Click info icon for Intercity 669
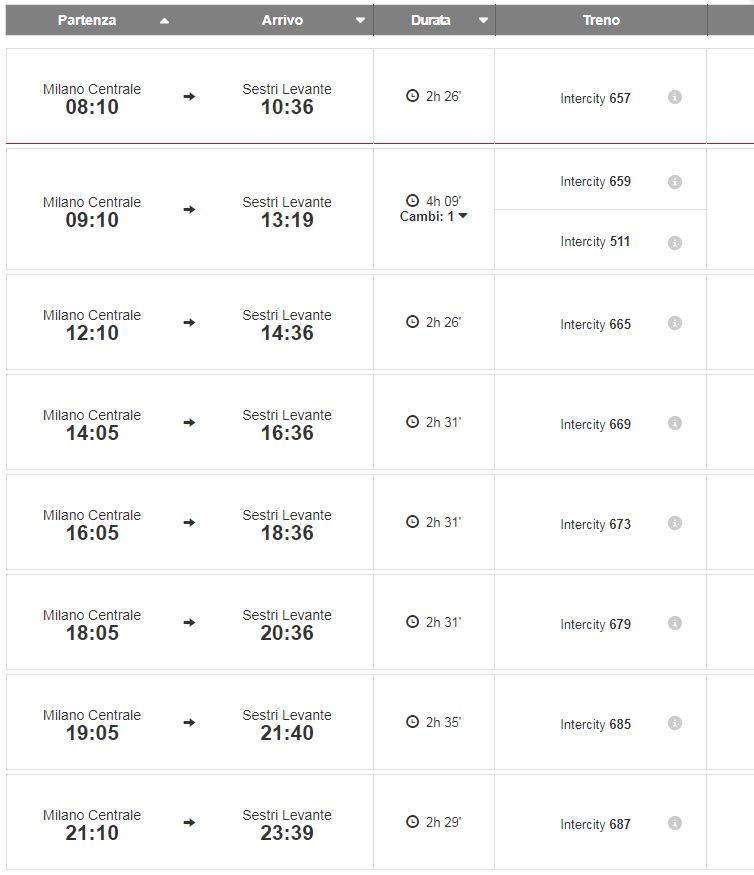754x875 pixels. click(675, 423)
